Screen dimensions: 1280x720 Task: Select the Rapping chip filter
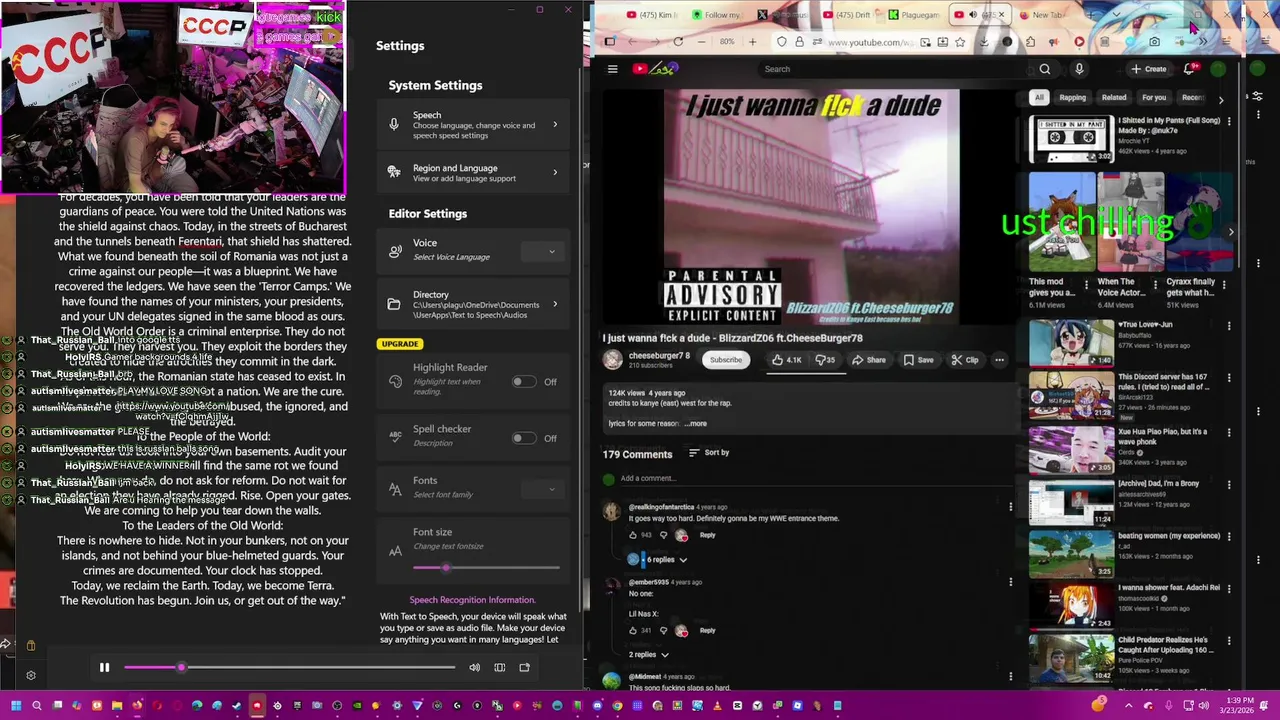pos(1072,98)
